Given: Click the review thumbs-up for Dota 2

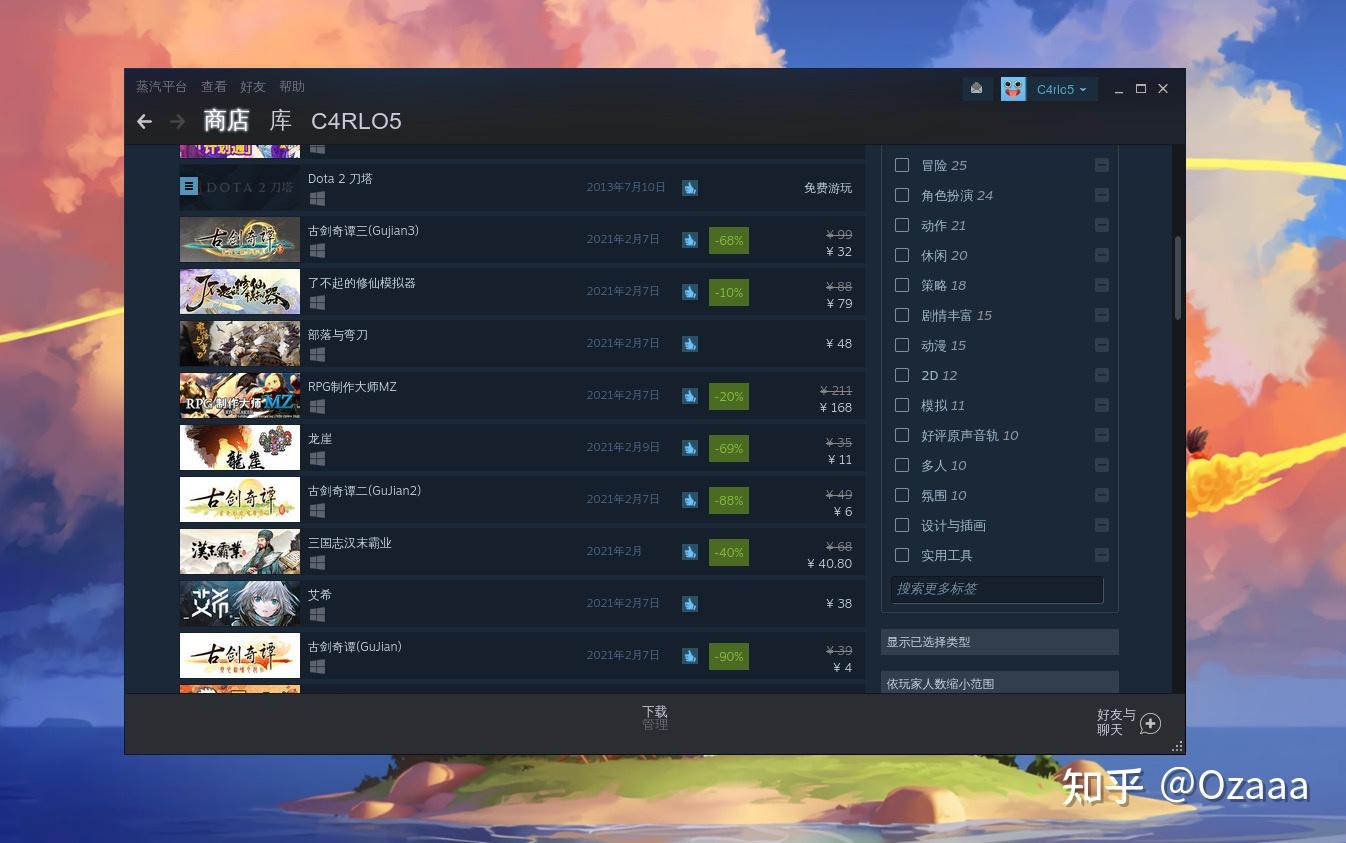Looking at the screenshot, I should (x=690, y=187).
